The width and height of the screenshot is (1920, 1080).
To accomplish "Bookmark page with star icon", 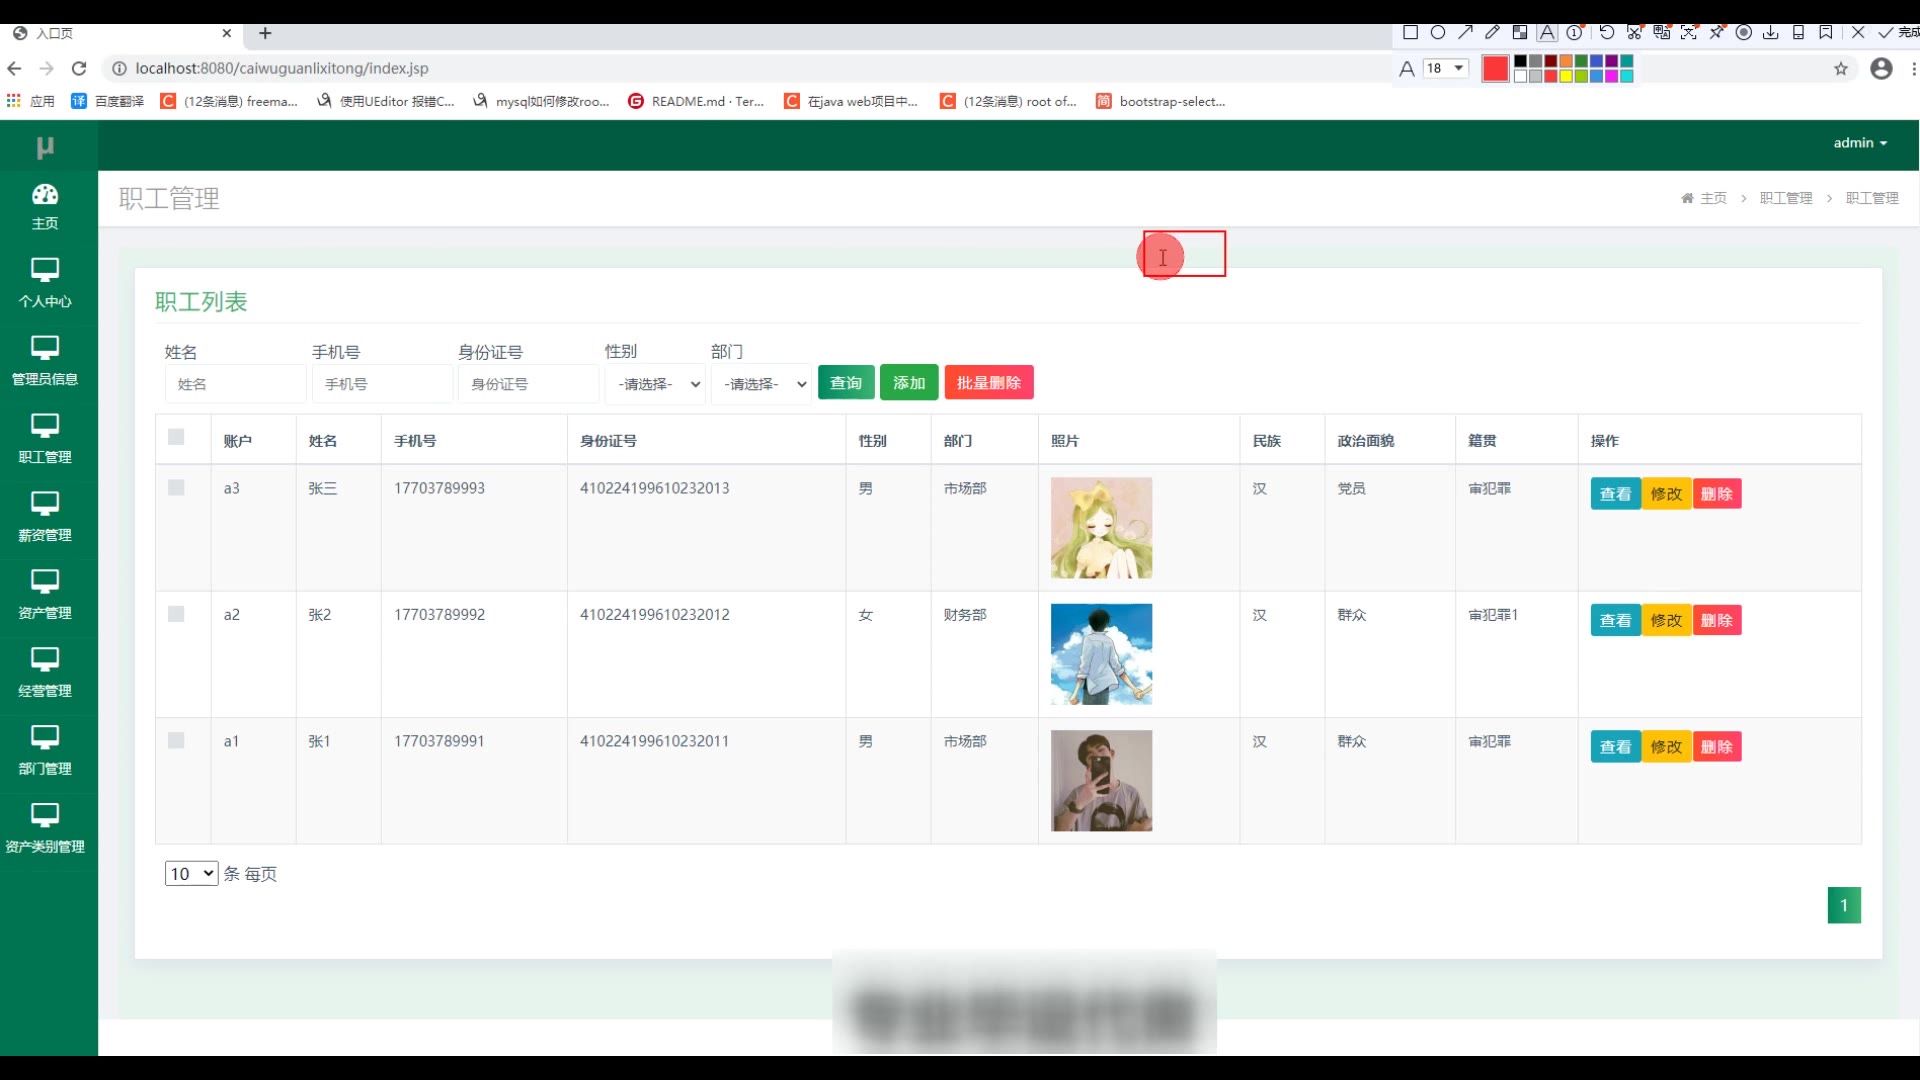I will click(x=1840, y=69).
